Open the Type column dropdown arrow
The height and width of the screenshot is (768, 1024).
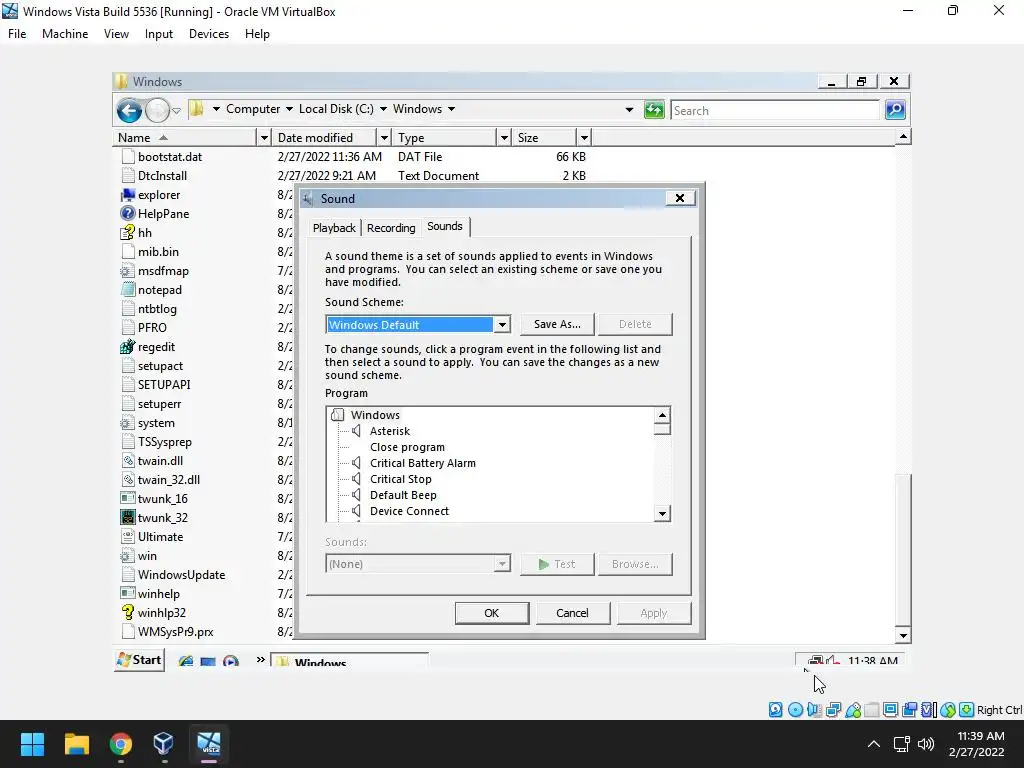[x=504, y=138]
